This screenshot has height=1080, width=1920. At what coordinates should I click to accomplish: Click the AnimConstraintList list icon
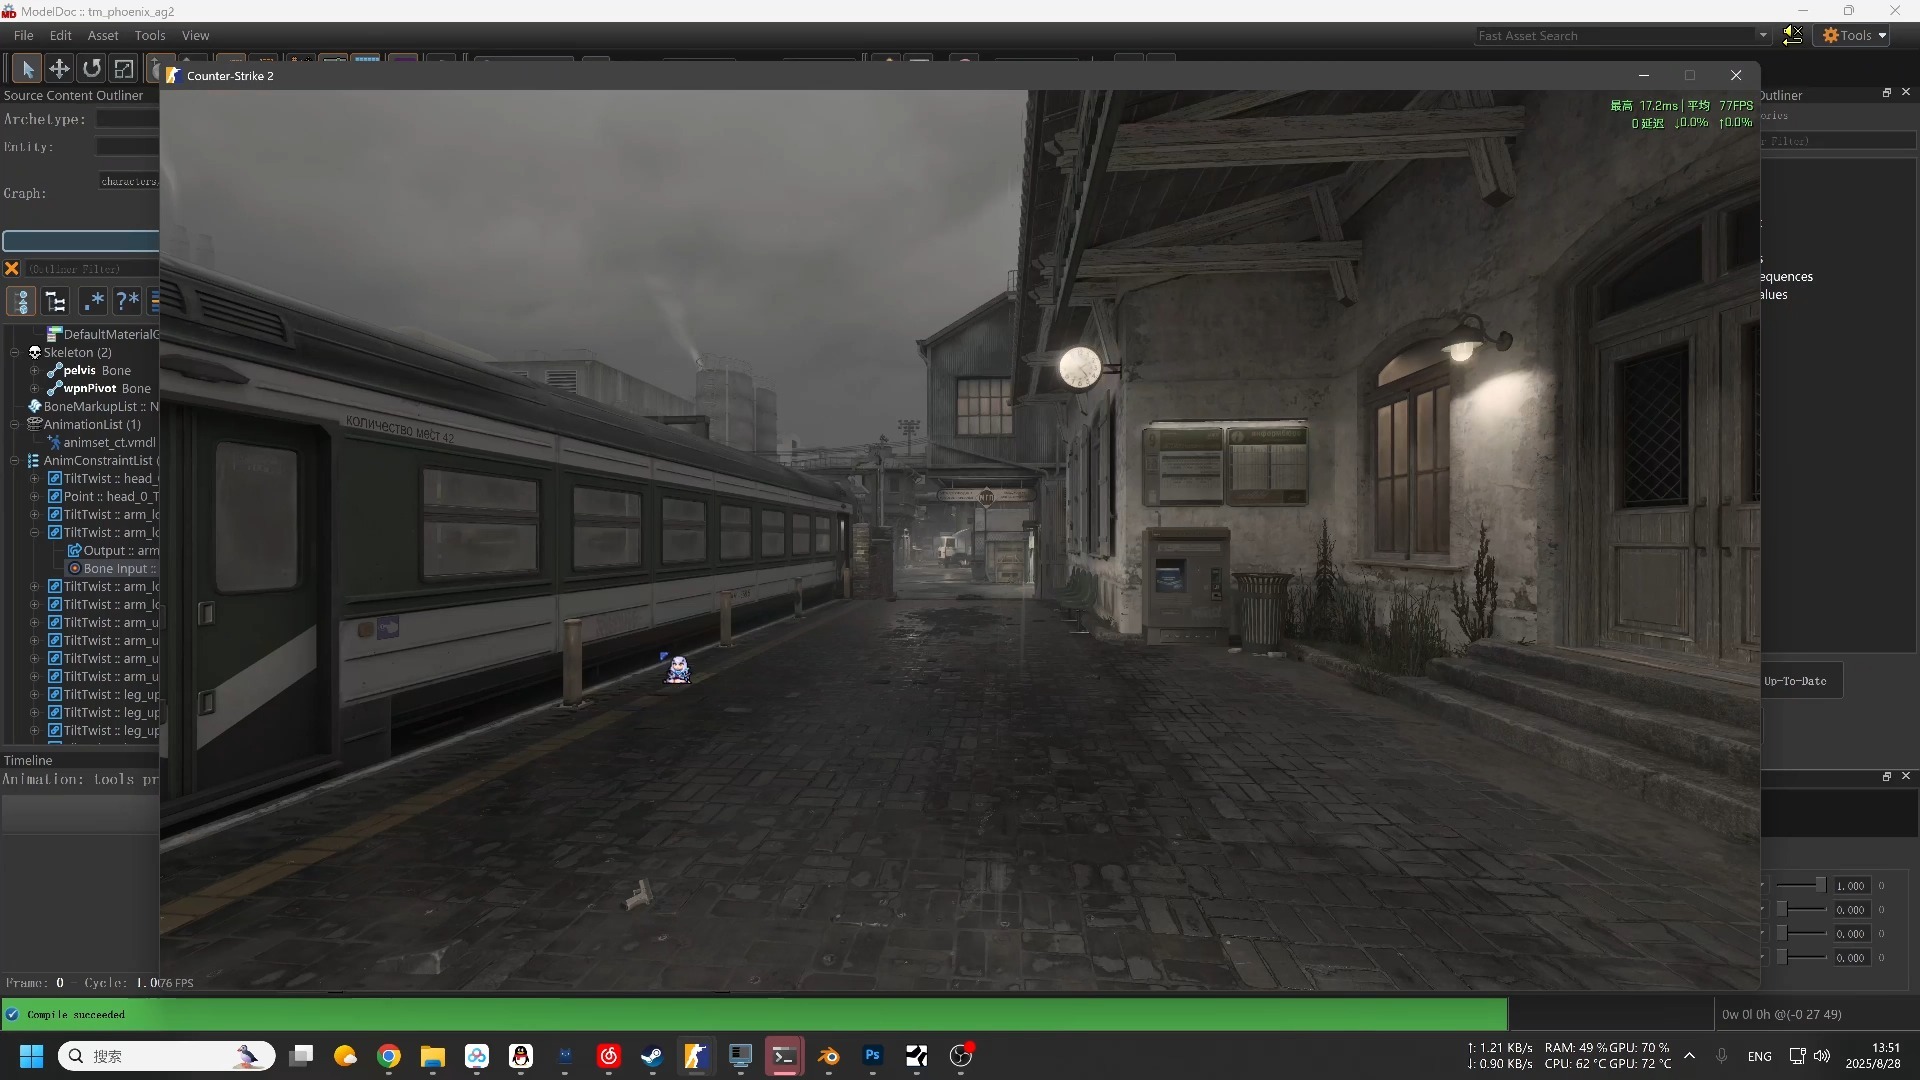(33, 461)
